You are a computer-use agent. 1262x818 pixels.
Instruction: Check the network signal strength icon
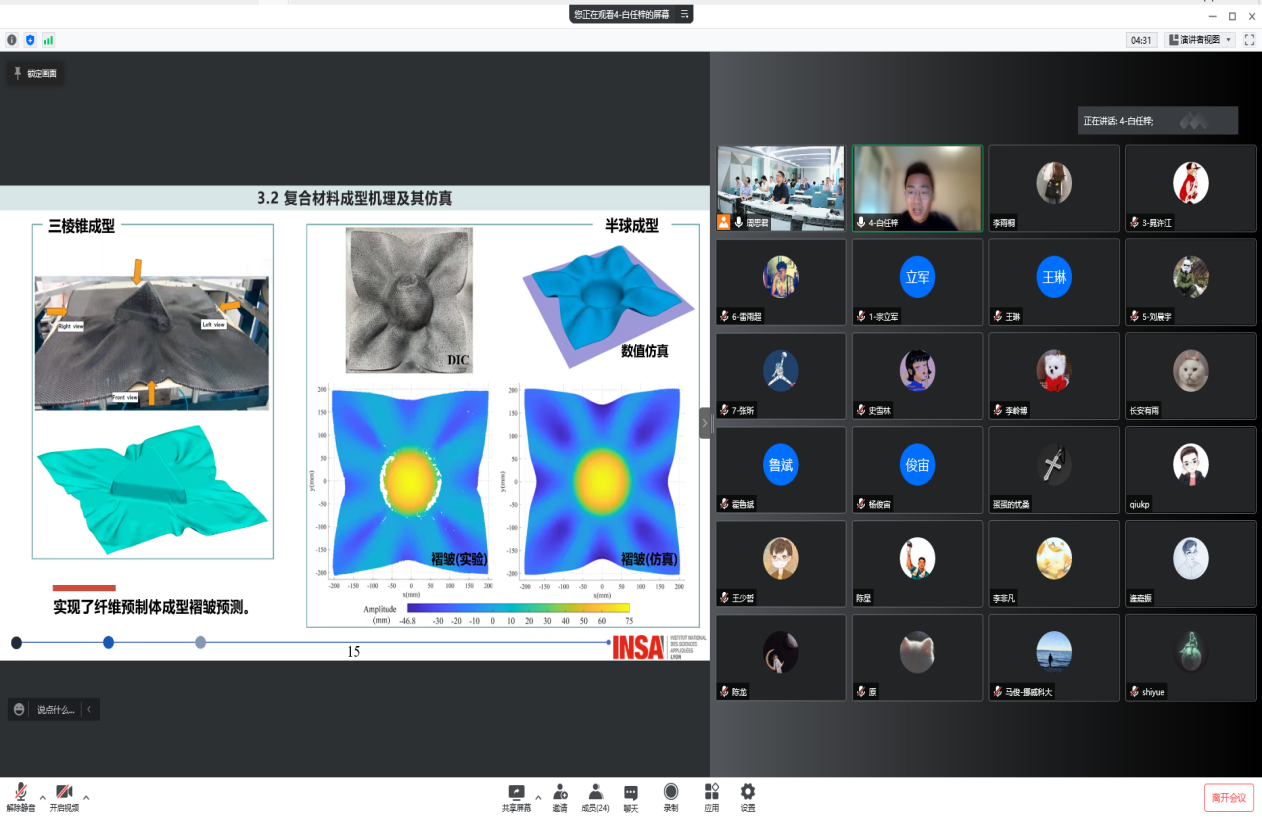point(48,40)
